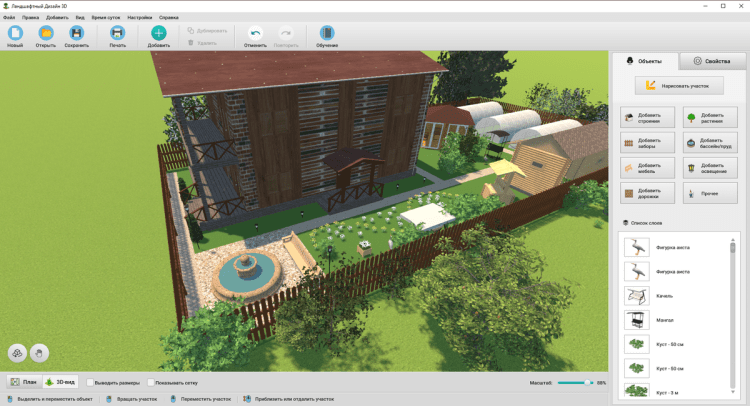Undo the last action with Отменить
Viewport: 750px width, 406px height.
coord(255,34)
